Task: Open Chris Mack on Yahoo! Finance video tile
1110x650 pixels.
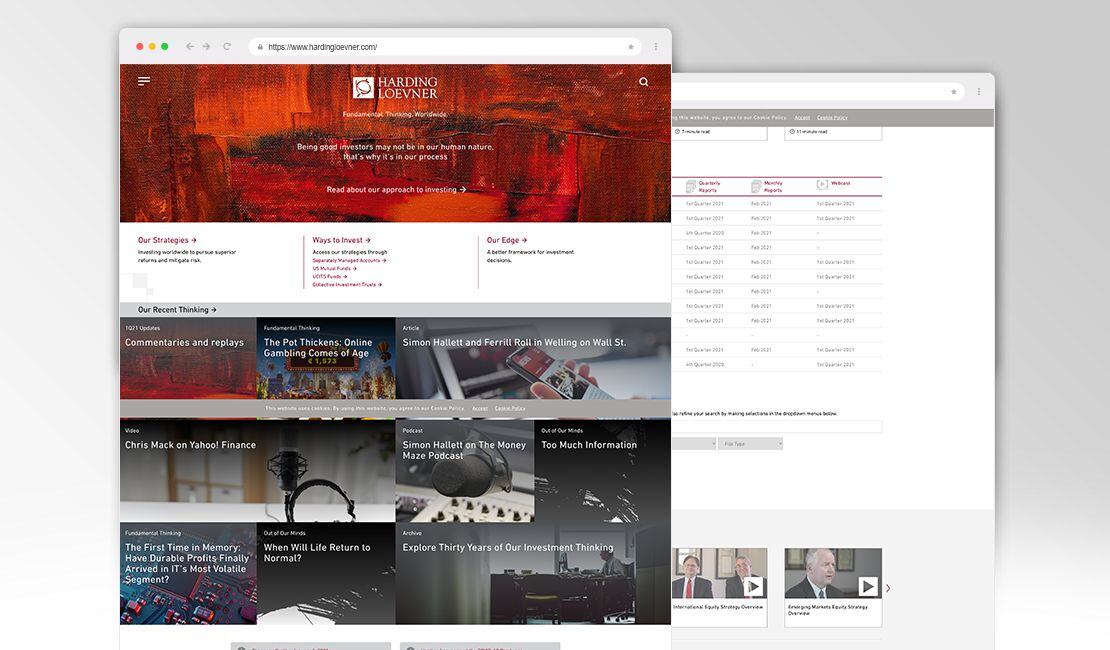Action: point(258,471)
